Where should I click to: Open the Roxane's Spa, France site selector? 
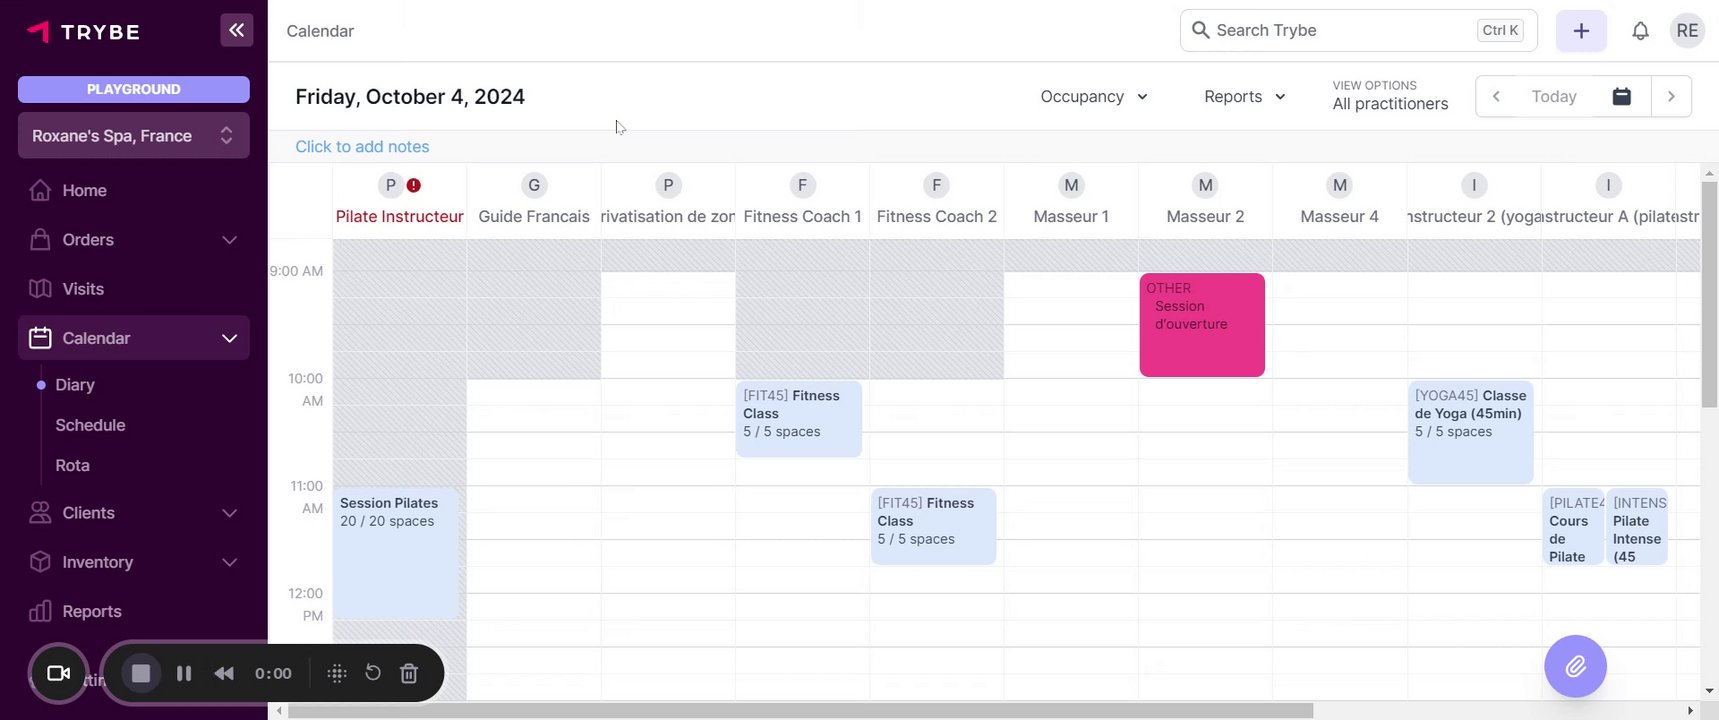(133, 136)
